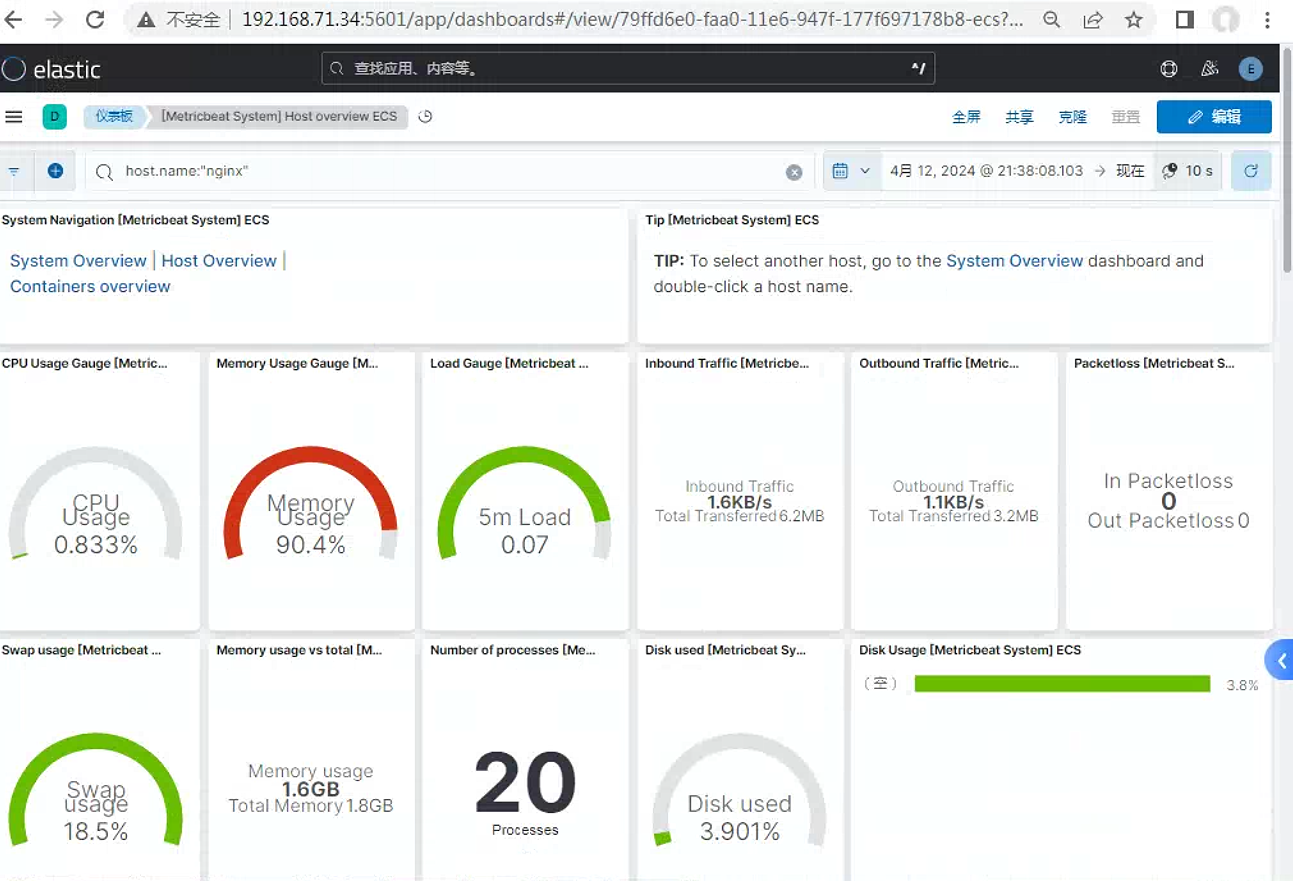Click System Overview link in the TIP
This screenshot has height=881, width=1293.
coord(1014,261)
